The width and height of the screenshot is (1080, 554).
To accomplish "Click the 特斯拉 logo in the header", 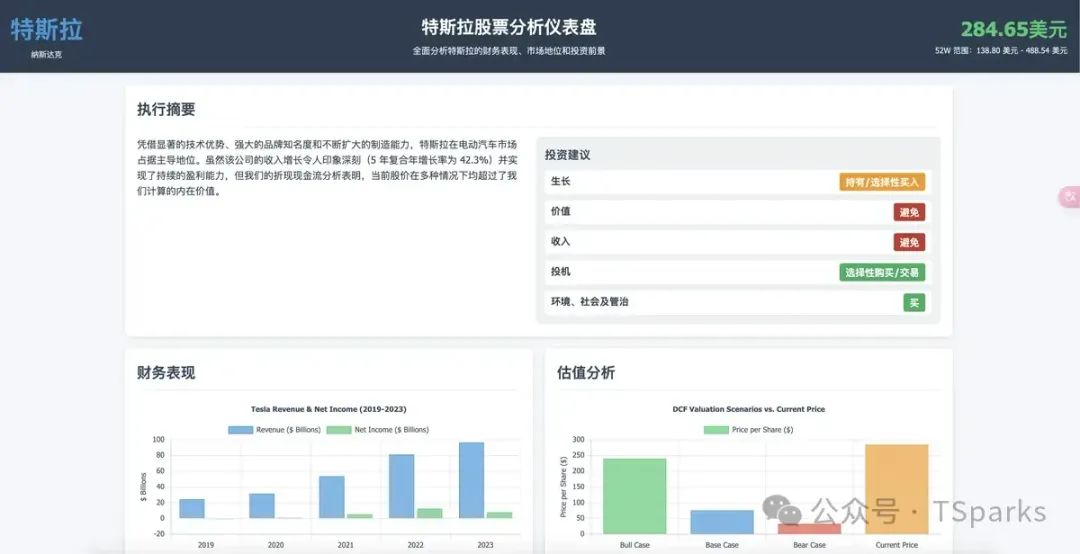I will point(46,30).
